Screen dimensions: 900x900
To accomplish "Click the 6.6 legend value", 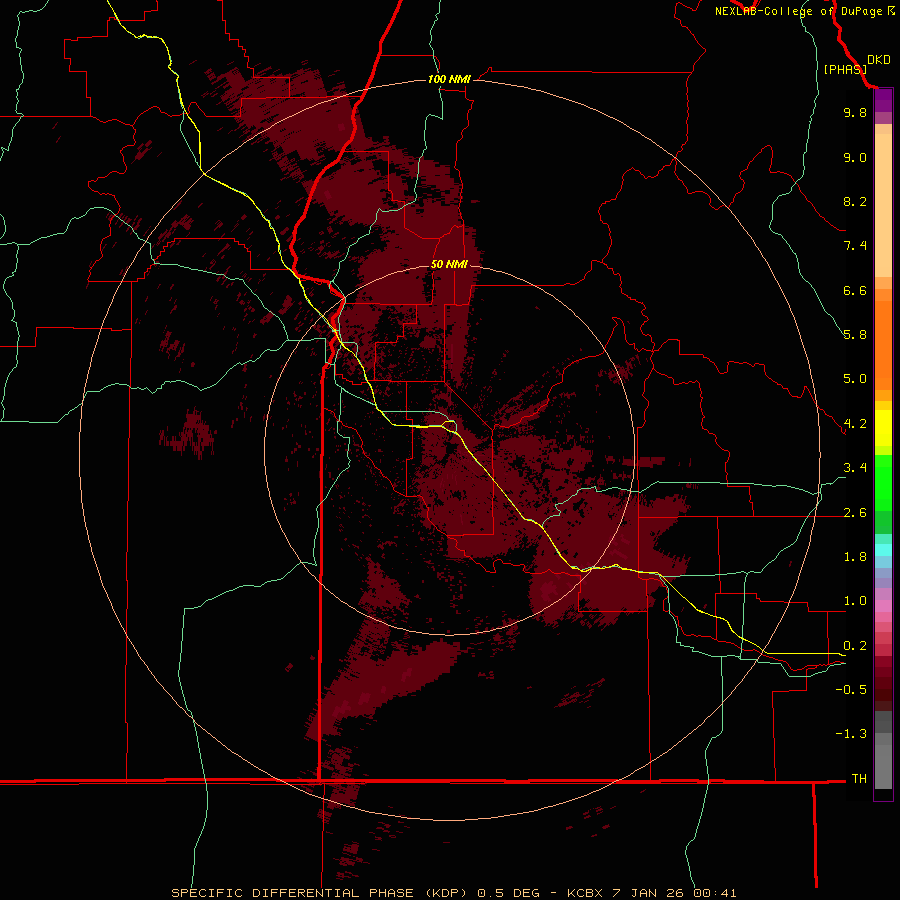I will pos(855,290).
